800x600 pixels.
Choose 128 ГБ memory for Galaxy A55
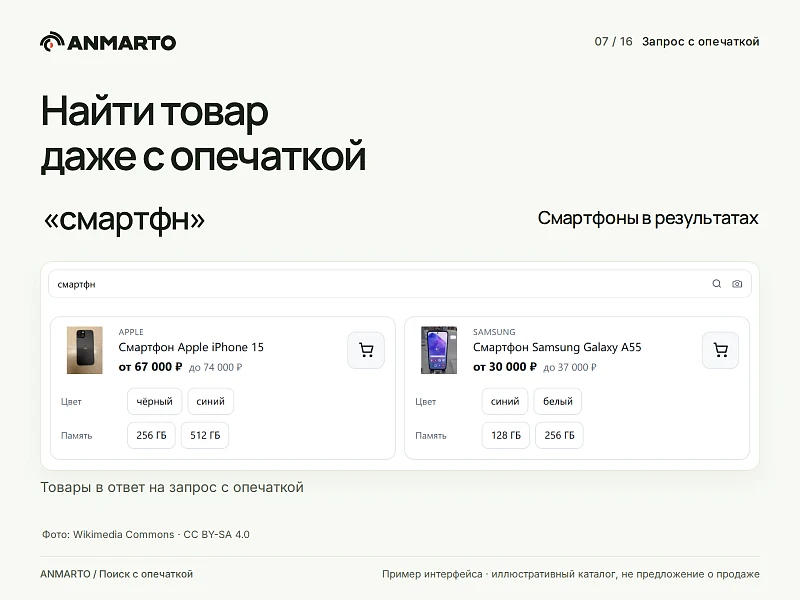point(506,435)
